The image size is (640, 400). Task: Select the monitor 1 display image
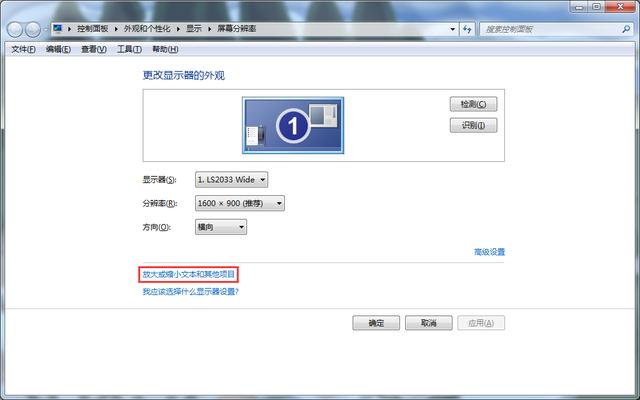click(x=292, y=126)
